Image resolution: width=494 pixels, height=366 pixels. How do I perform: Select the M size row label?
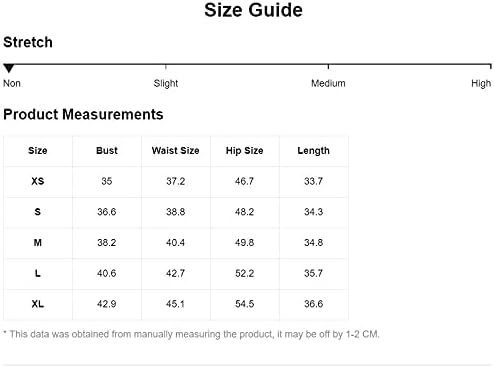(38, 243)
